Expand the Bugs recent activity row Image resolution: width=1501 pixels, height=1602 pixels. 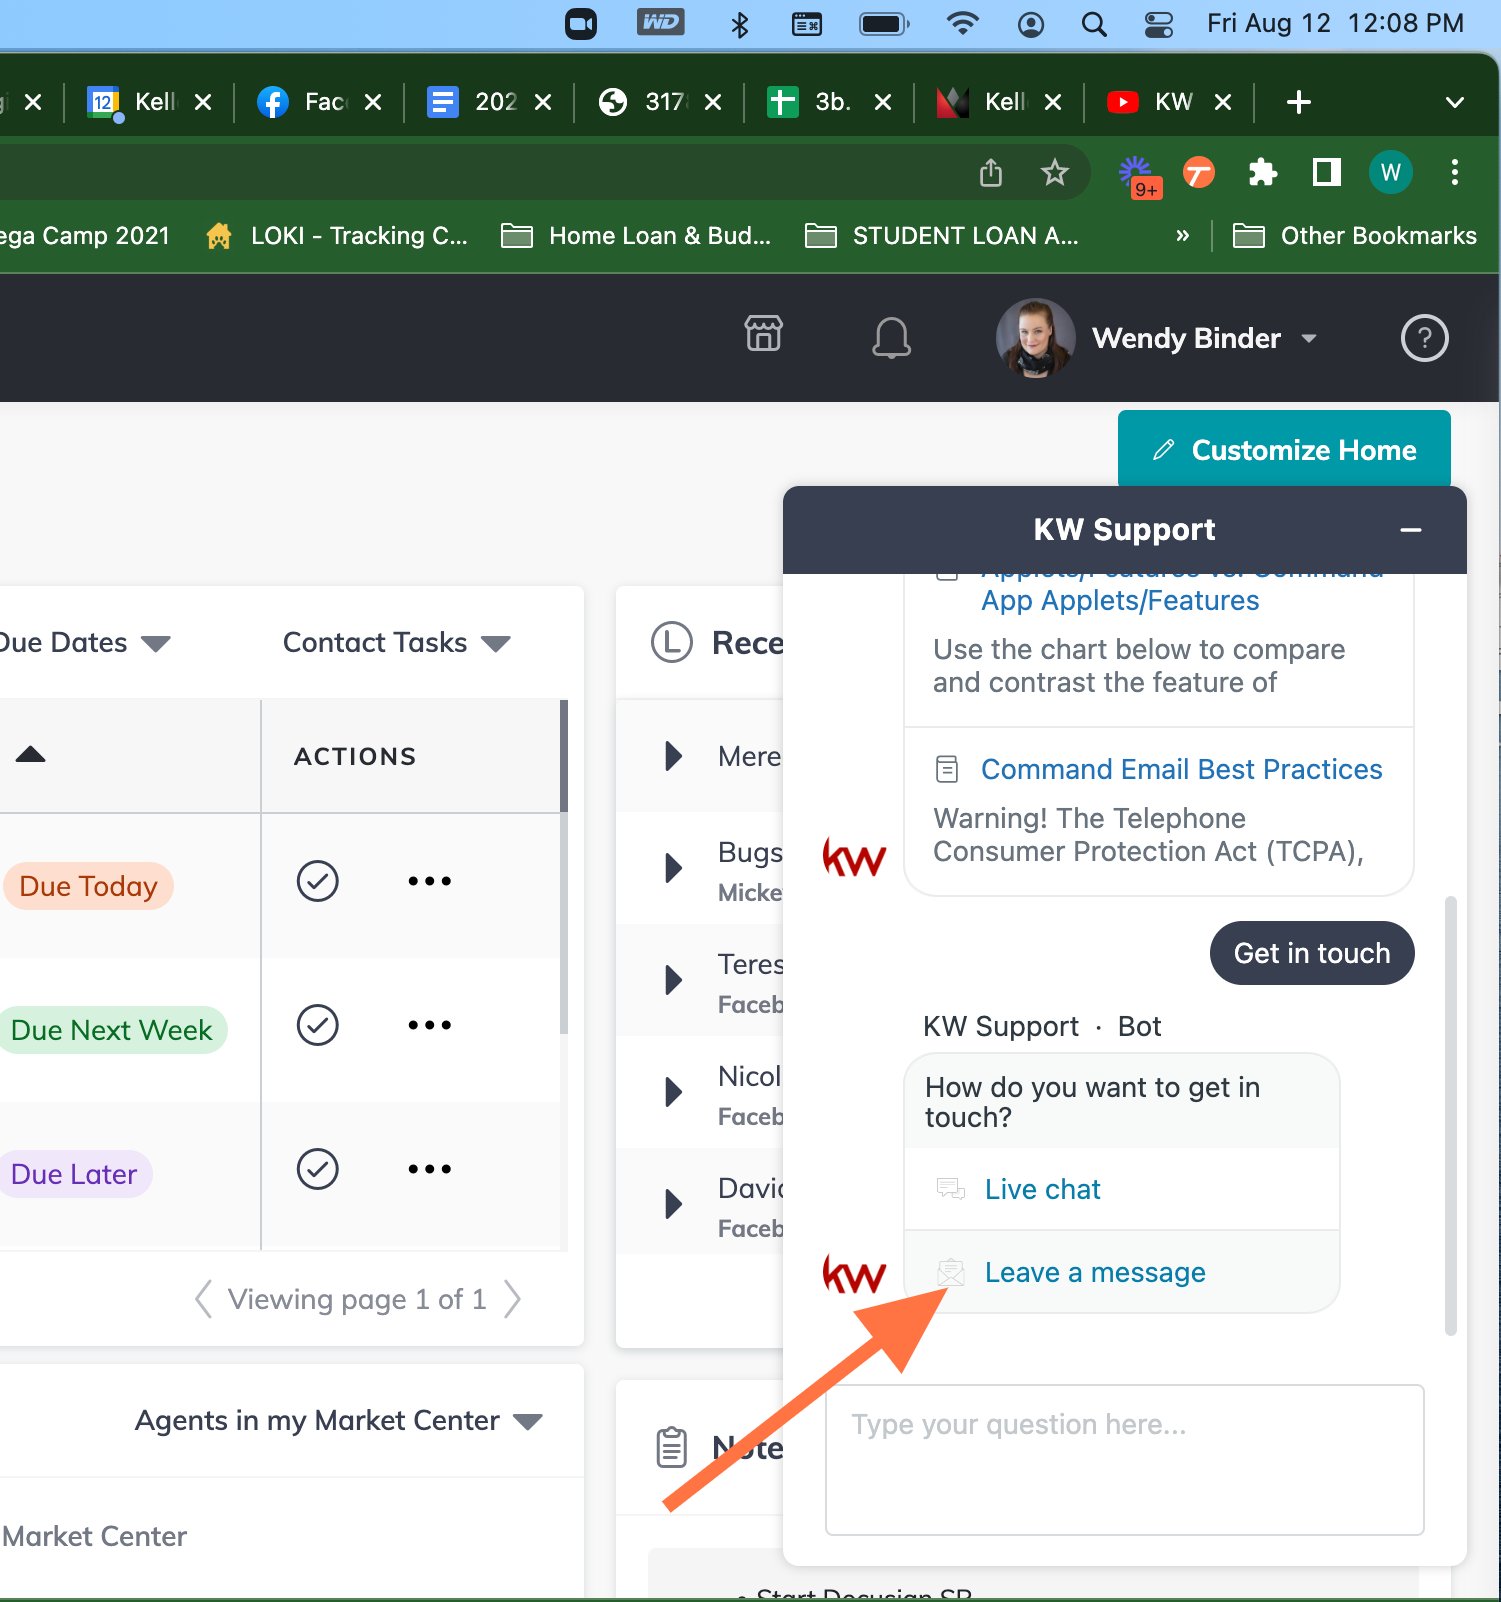coord(673,868)
